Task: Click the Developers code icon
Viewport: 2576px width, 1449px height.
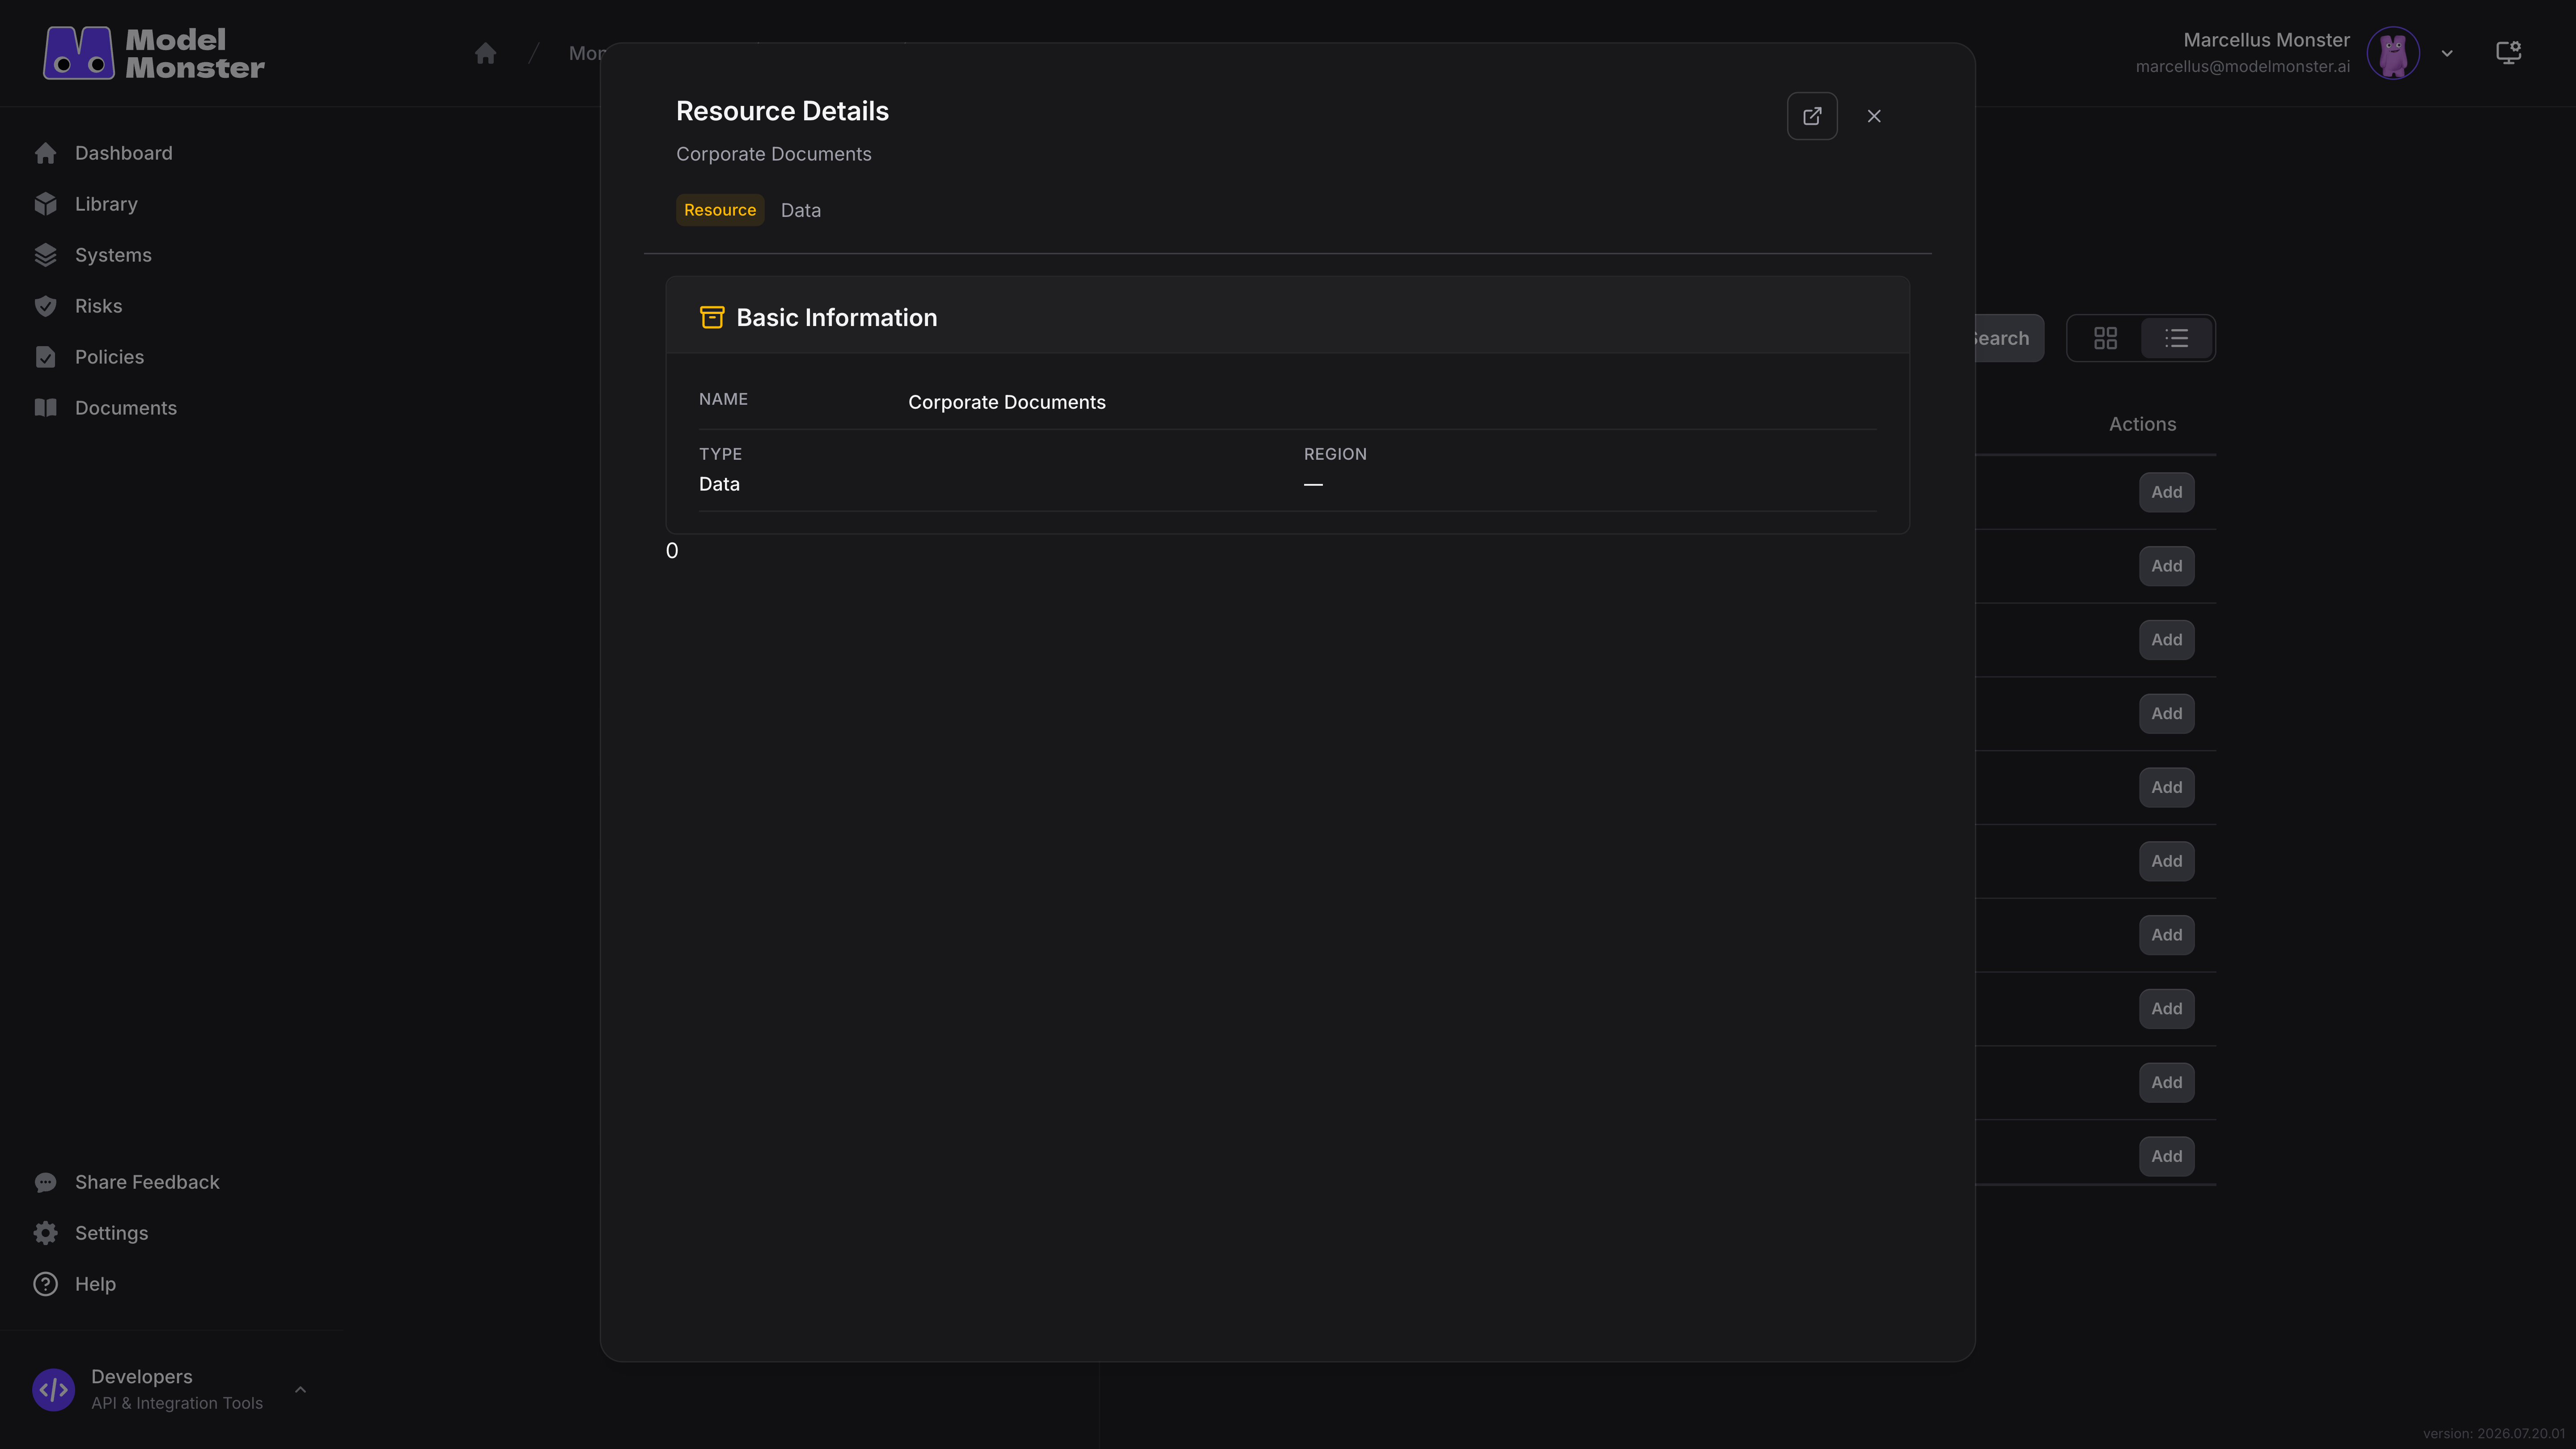Action: tap(53, 1390)
